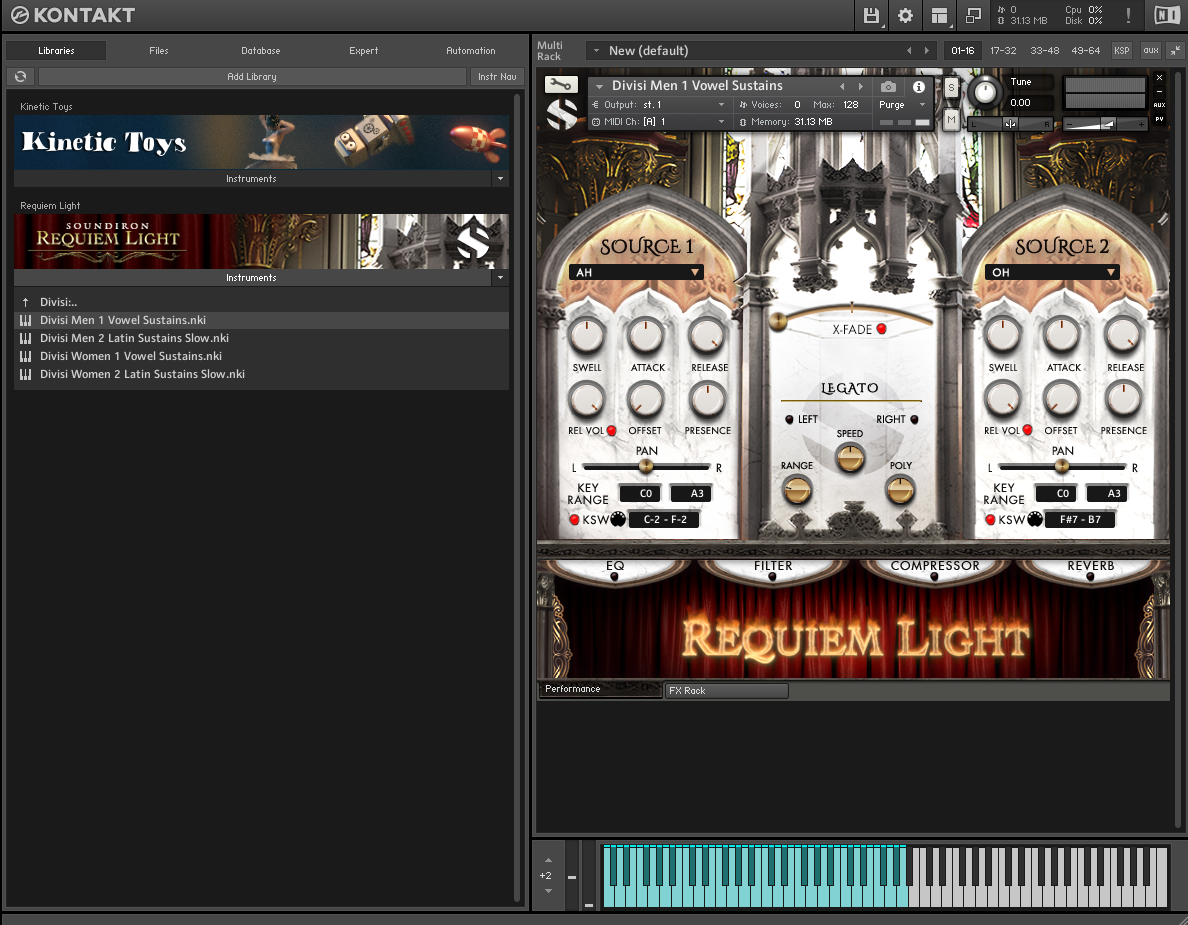Select rack page 17-32
The height and width of the screenshot is (925, 1188).
coord(1003,51)
